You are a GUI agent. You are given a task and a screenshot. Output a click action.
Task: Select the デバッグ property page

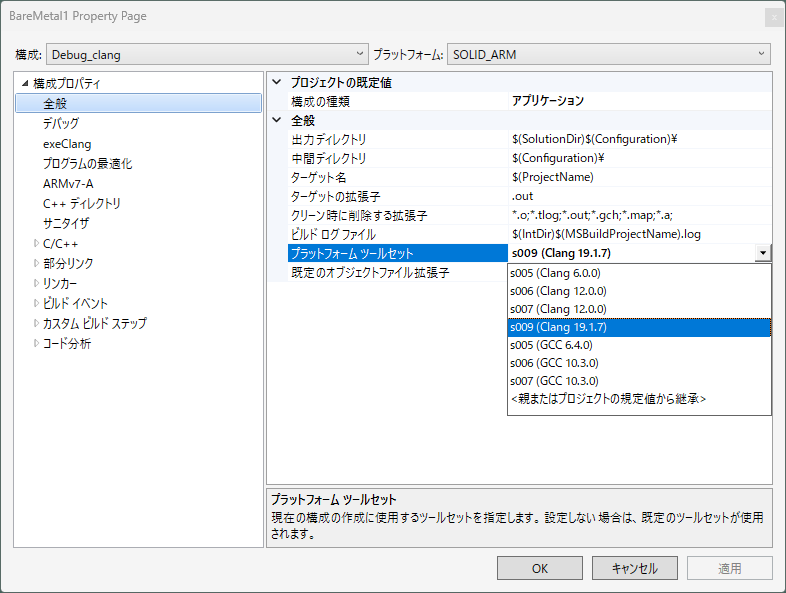point(60,123)
